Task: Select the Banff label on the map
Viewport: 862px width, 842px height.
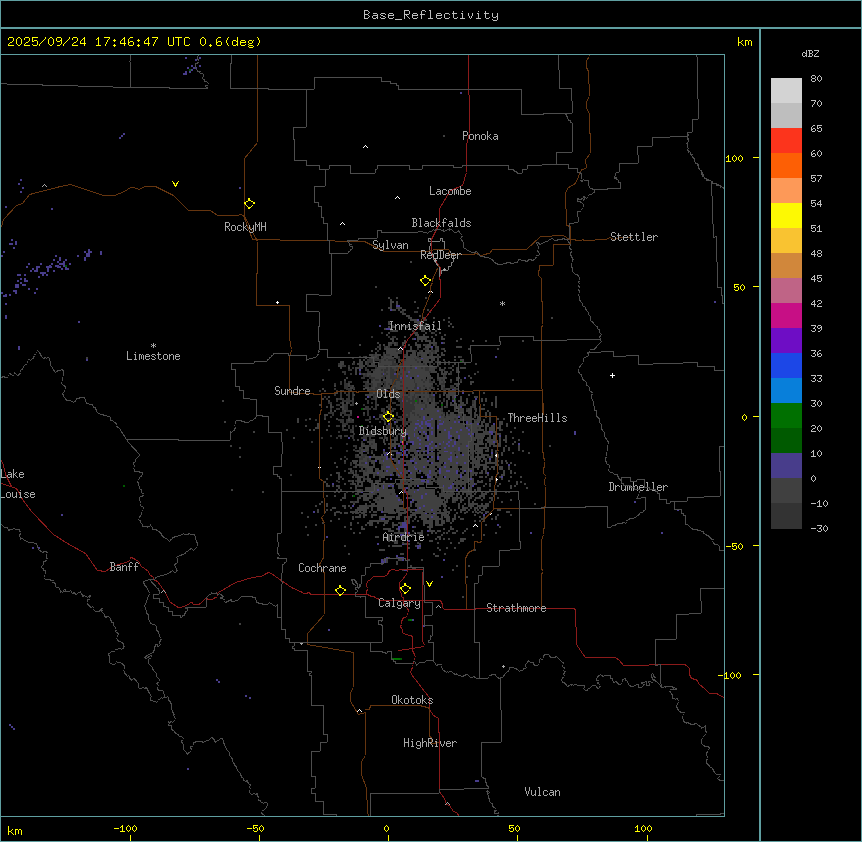Action: [124, 567]
